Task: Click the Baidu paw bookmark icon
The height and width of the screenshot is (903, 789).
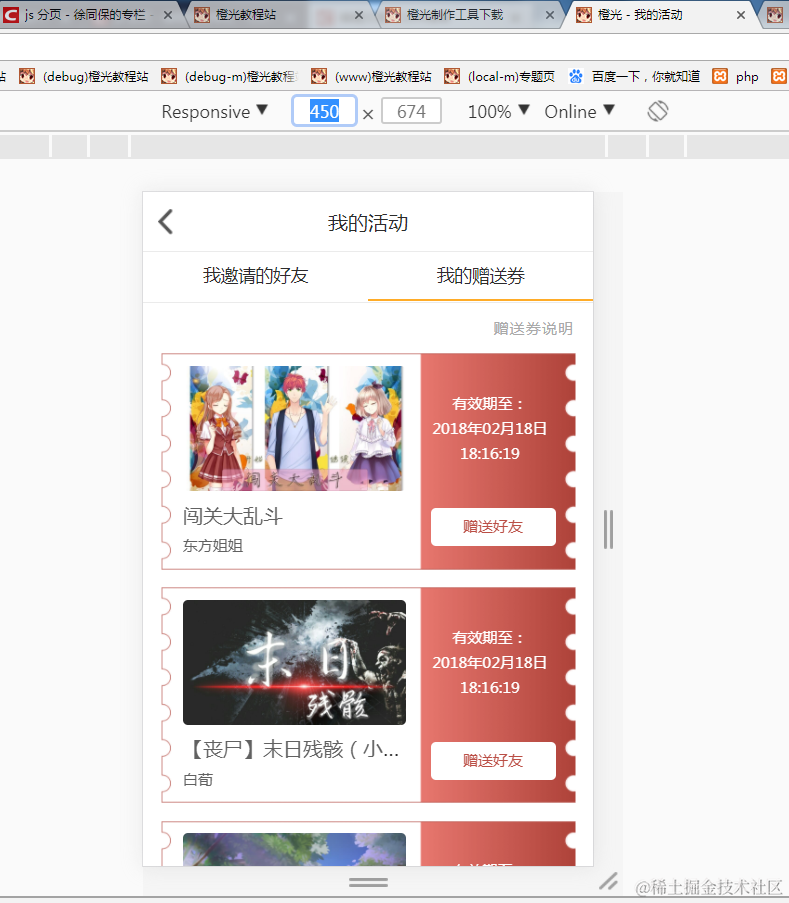Action: pos(575,76)
